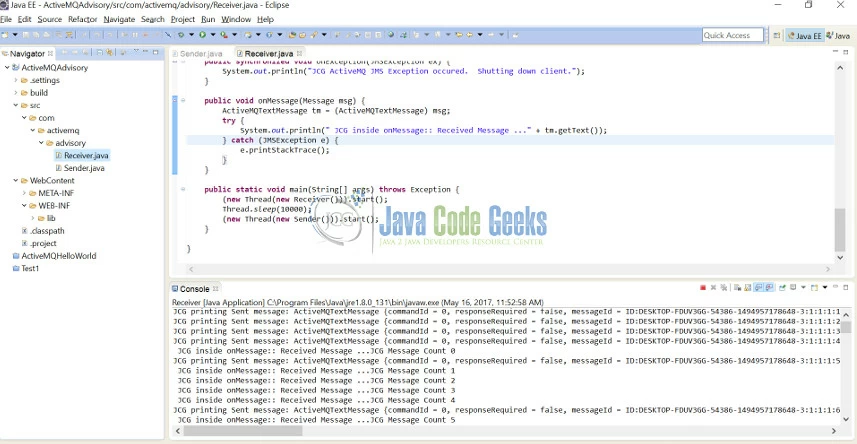Image resolution: width=857 pixels, height=444 pixels.
Task: Collapse the advisory folder
Action: (41, 143)
